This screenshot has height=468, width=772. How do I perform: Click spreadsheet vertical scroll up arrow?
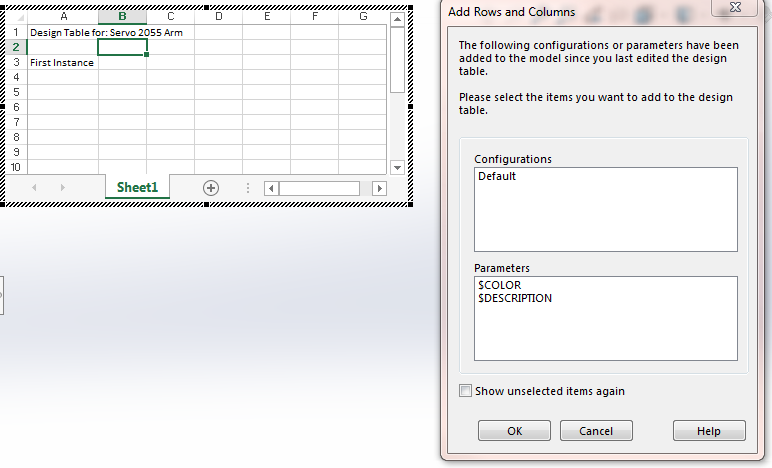click(x=397, y=19)
